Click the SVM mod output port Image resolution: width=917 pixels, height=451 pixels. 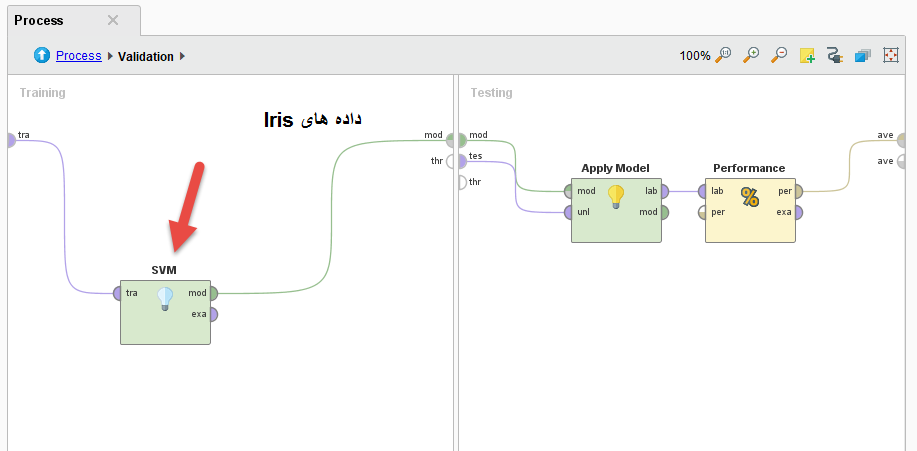point(213,294)
